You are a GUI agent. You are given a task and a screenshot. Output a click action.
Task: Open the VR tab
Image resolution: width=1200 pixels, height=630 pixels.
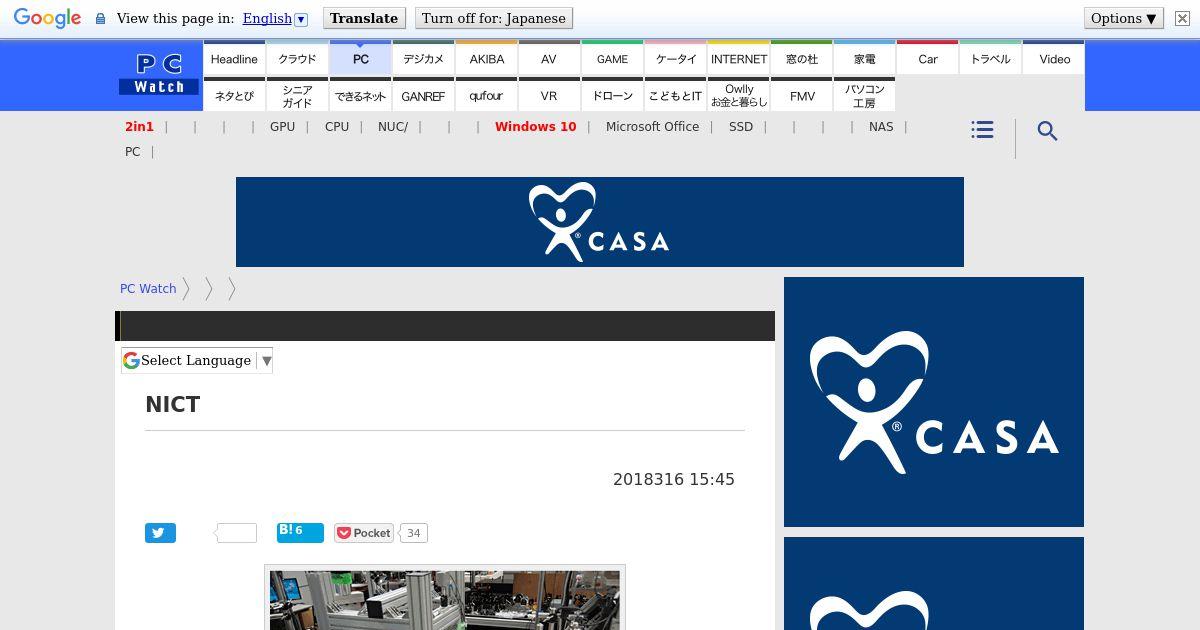pyautogui.click(x=549, y=96)
